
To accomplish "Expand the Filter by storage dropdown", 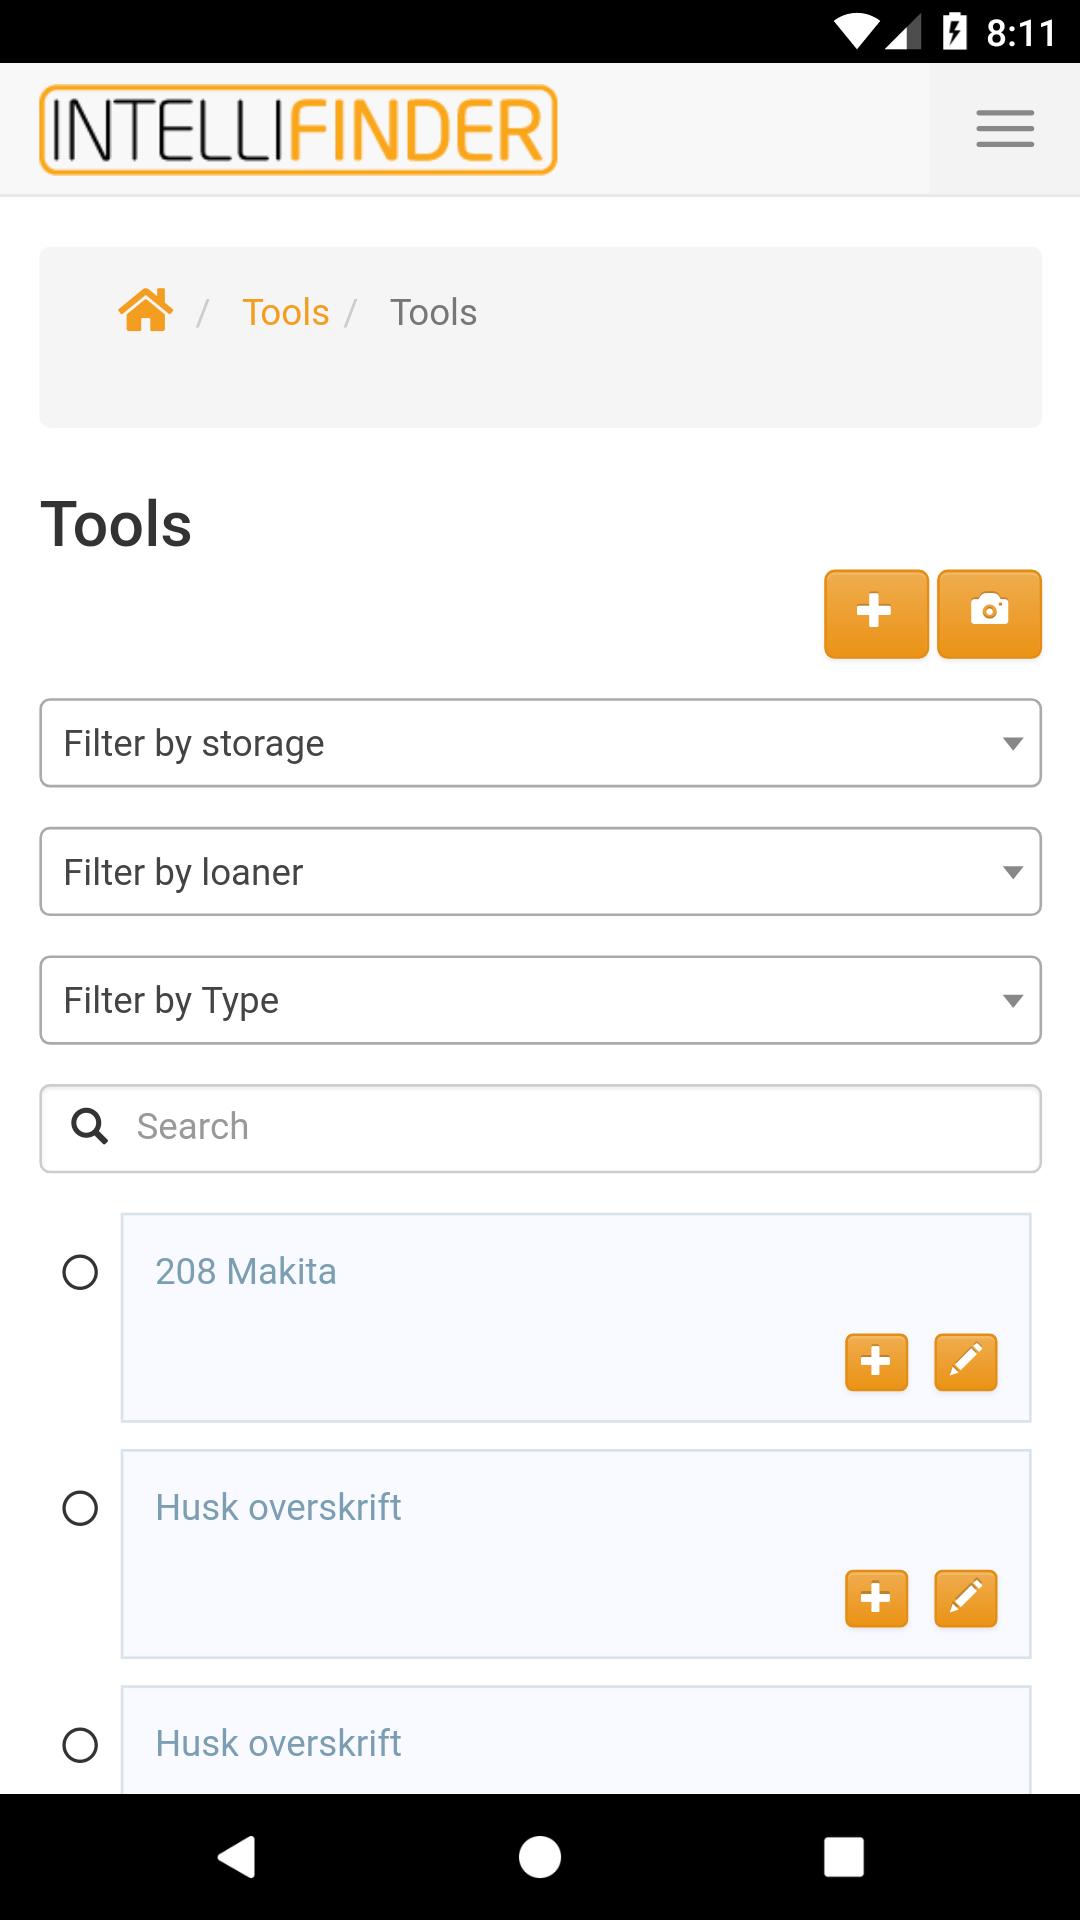I will pyautogui.click(x=540, y=743).
